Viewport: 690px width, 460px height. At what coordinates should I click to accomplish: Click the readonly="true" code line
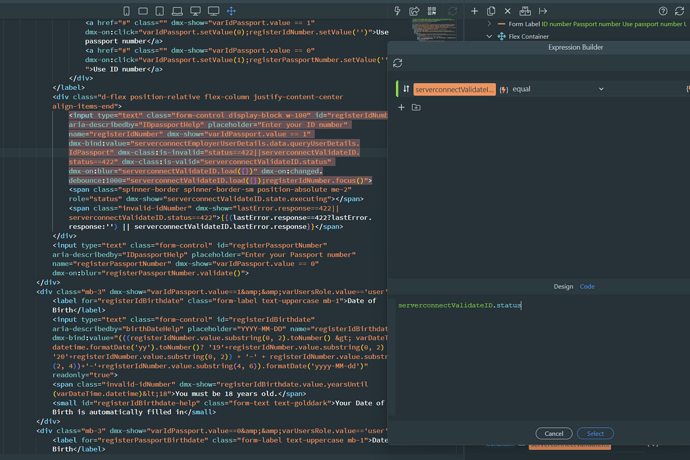(85, 375)
